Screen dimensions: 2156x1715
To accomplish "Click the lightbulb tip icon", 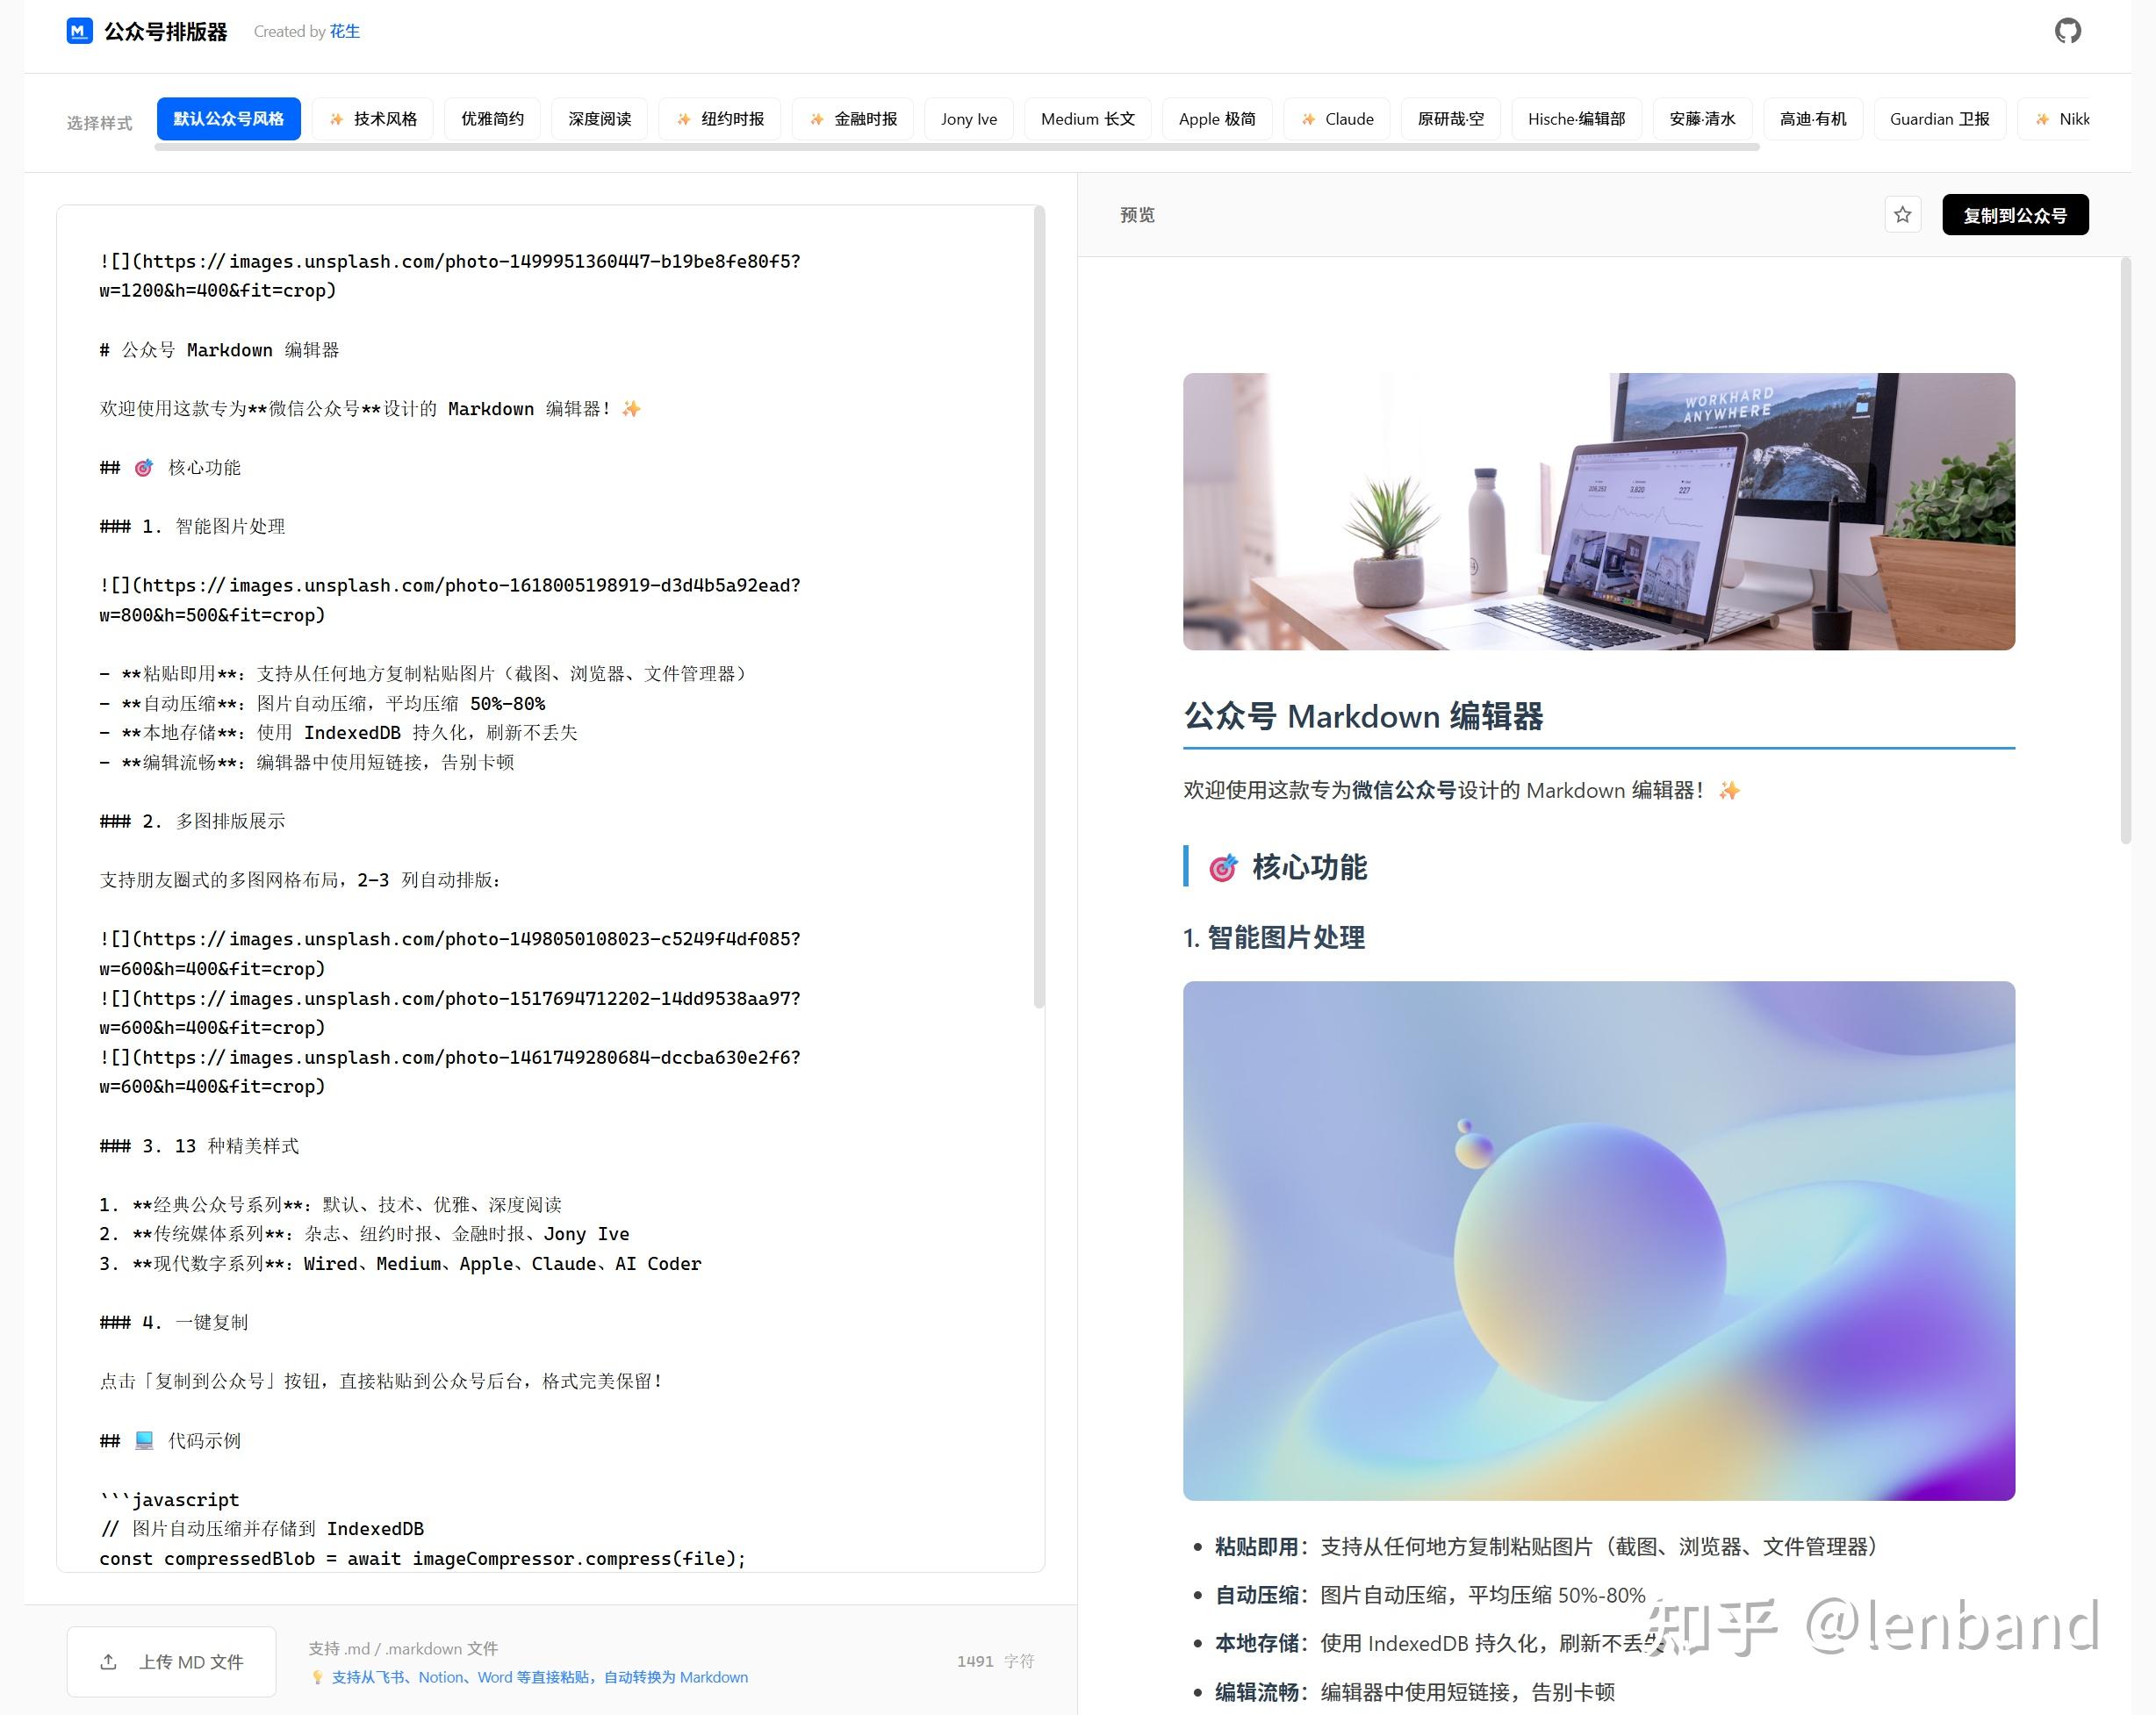I will coord(318,1677).
